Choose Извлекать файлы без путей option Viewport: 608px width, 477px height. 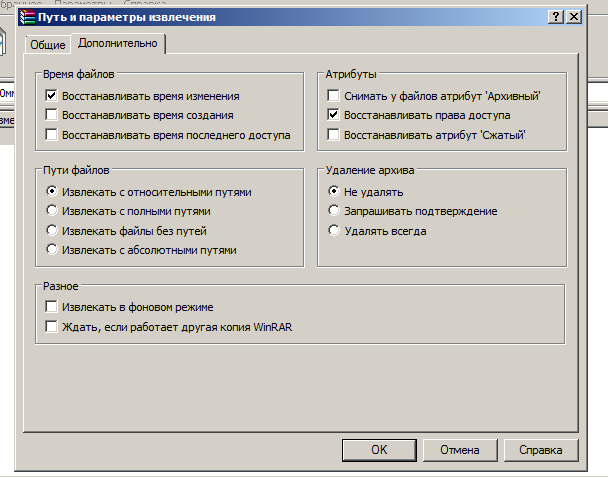coord(52,231)
